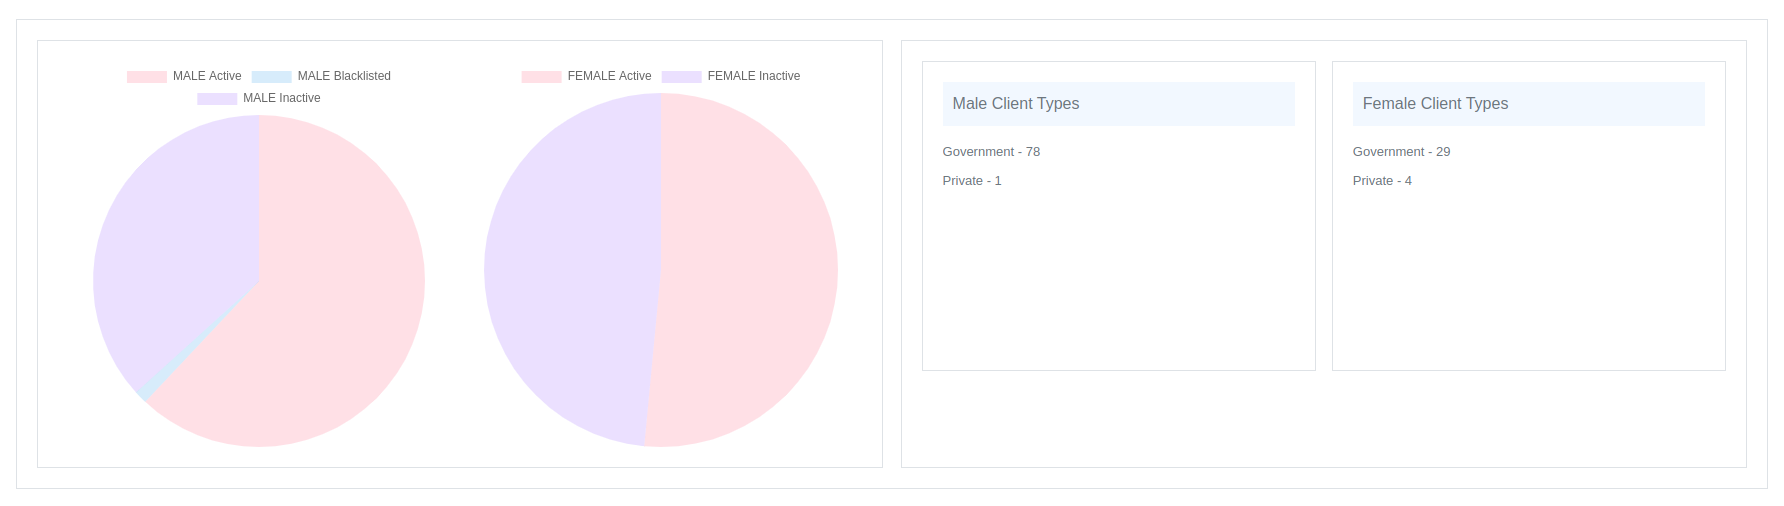Click the MALE Blacklisted legend color swatch
The image size is (1784, 506).
pos(271,77)
